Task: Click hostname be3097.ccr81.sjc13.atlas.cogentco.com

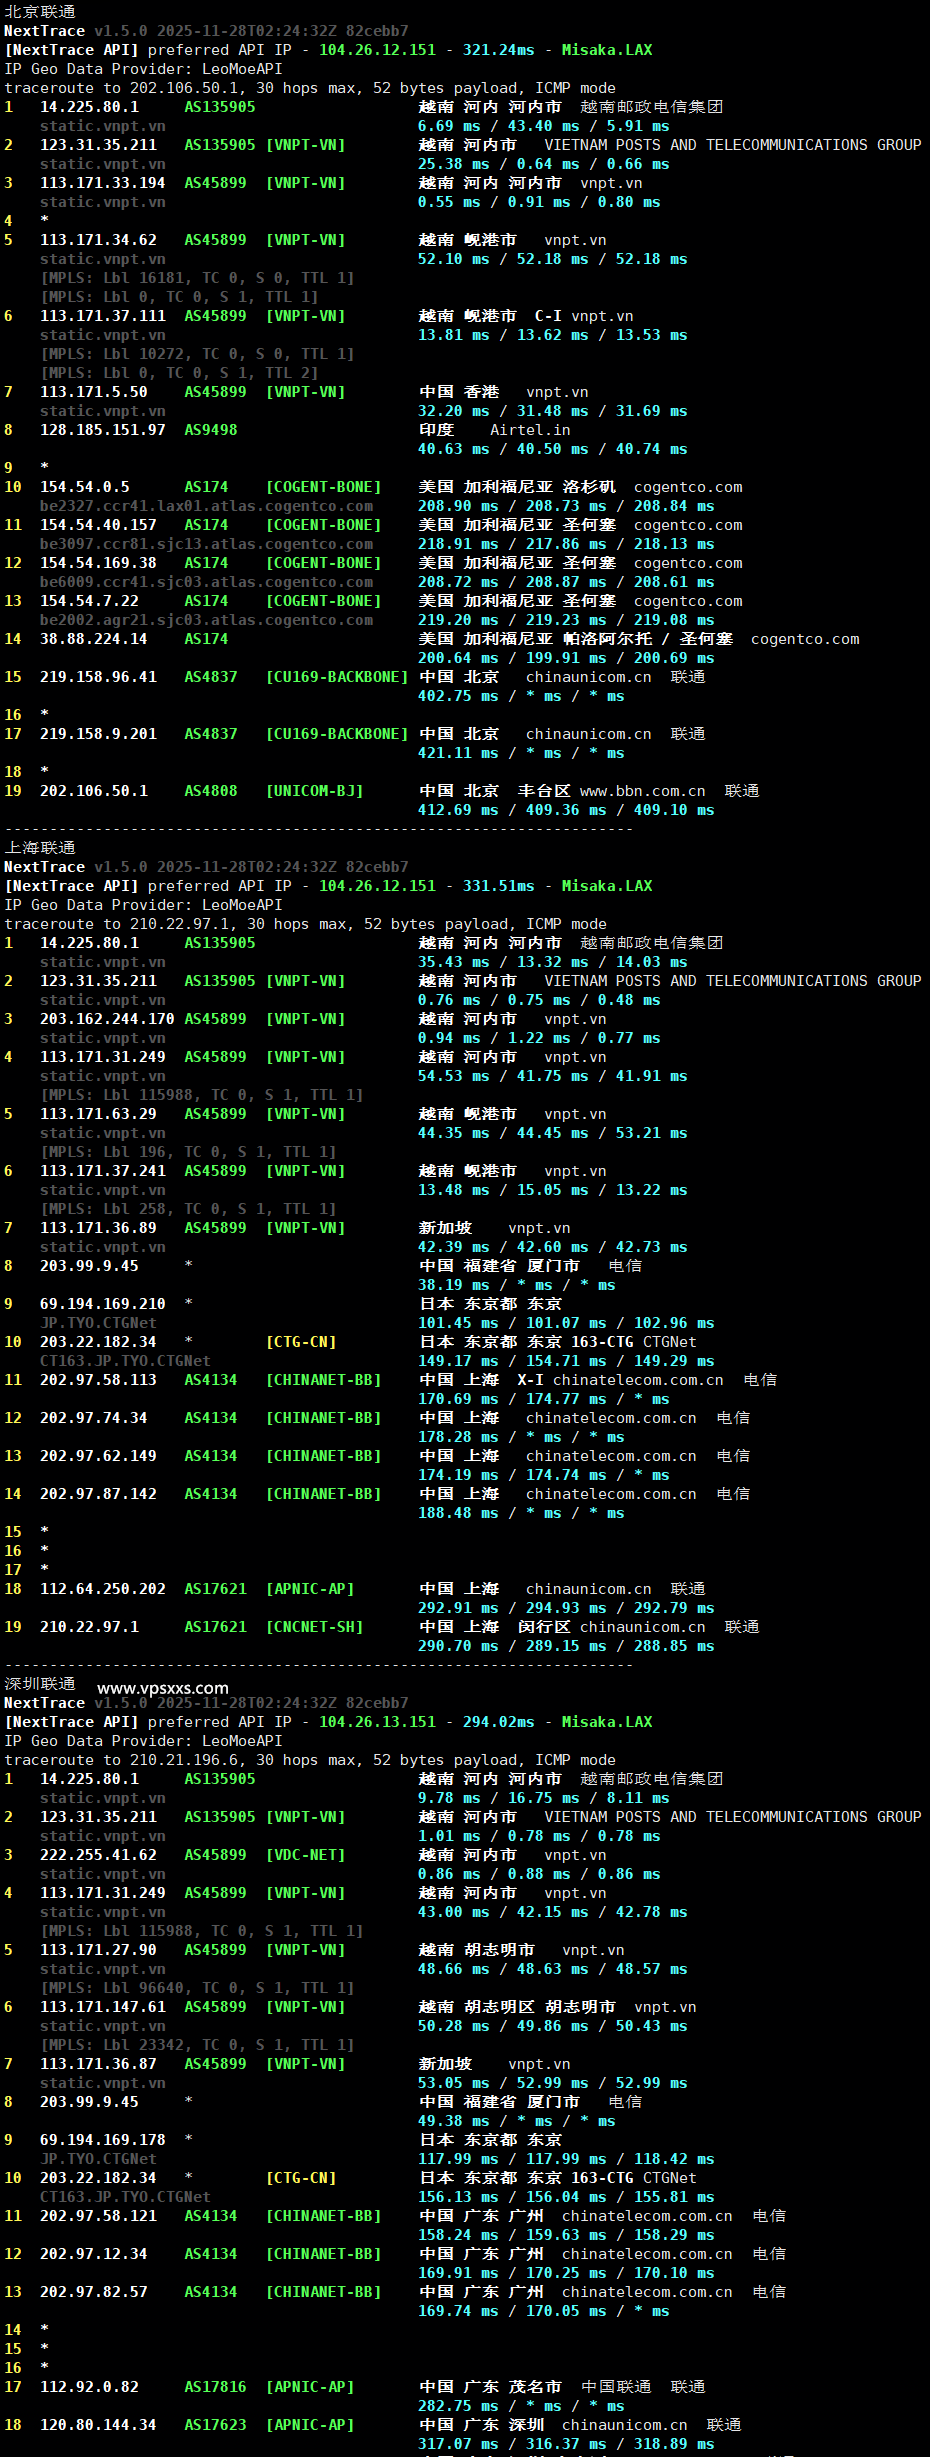Action: (206, 544)
